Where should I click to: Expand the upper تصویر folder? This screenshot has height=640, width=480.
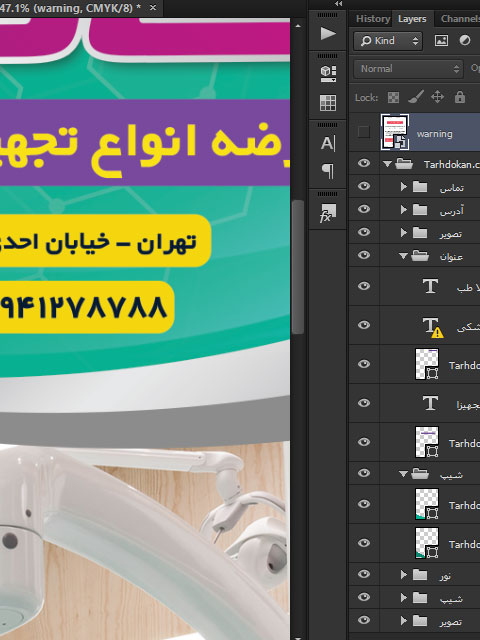(403, 233)
